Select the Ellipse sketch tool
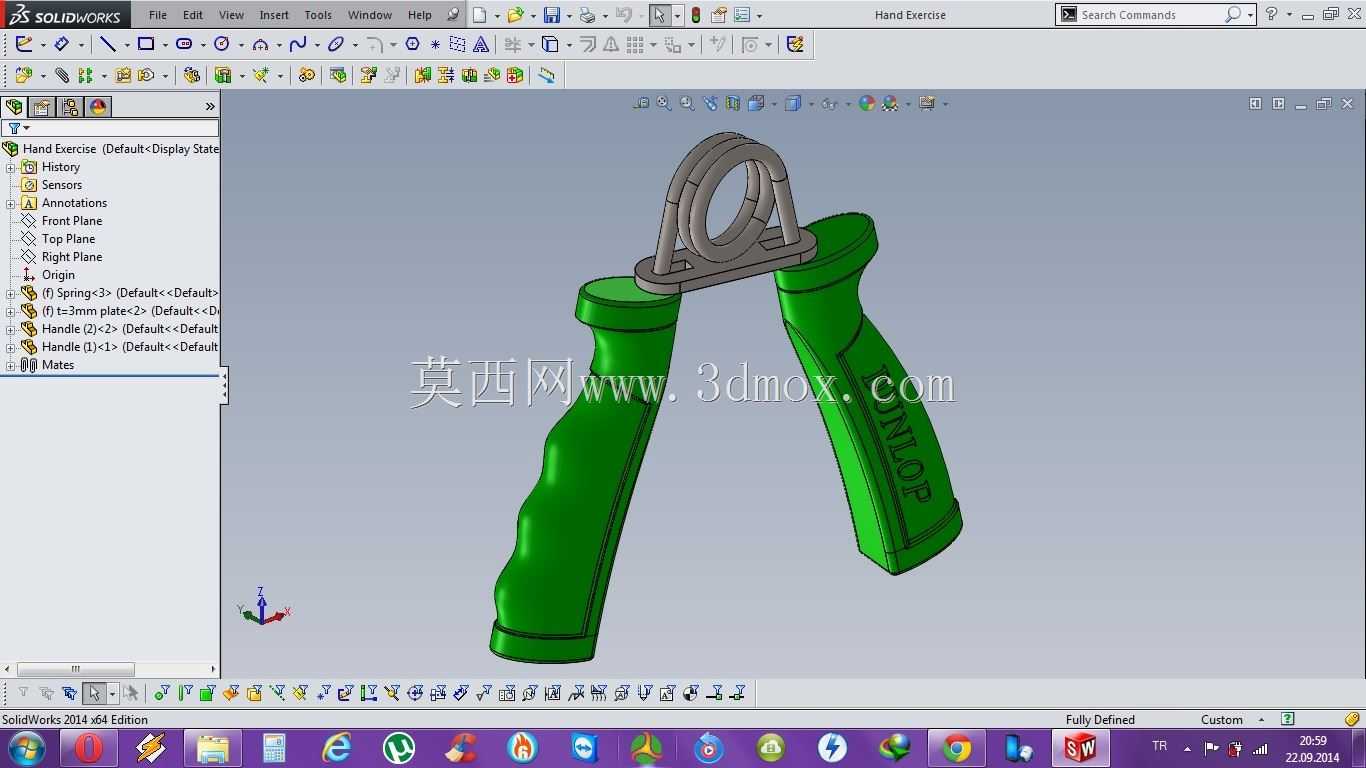This screenshot has height=768, width=1366. click(336, 44)
